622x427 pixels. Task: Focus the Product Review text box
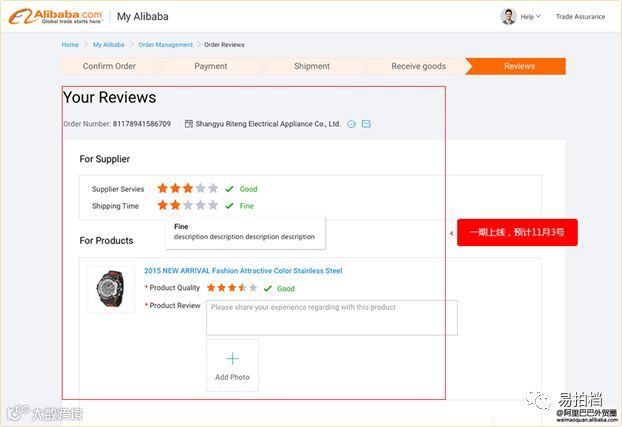[x=332, y=317]
